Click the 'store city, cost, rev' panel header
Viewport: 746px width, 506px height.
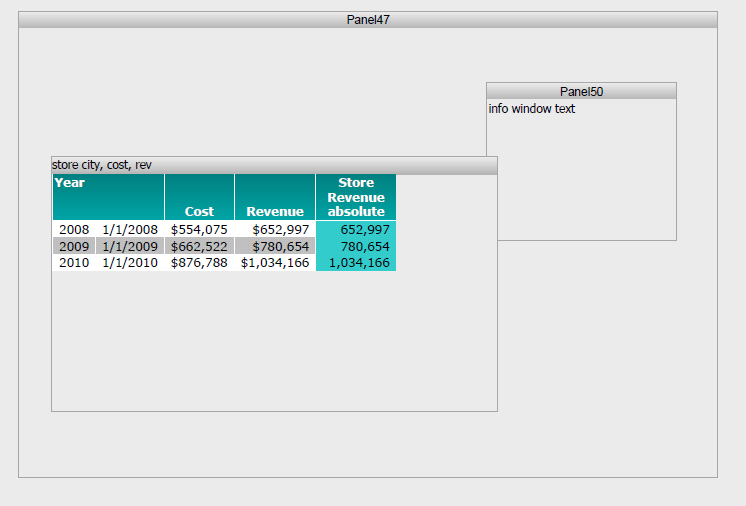click(275, 165)
